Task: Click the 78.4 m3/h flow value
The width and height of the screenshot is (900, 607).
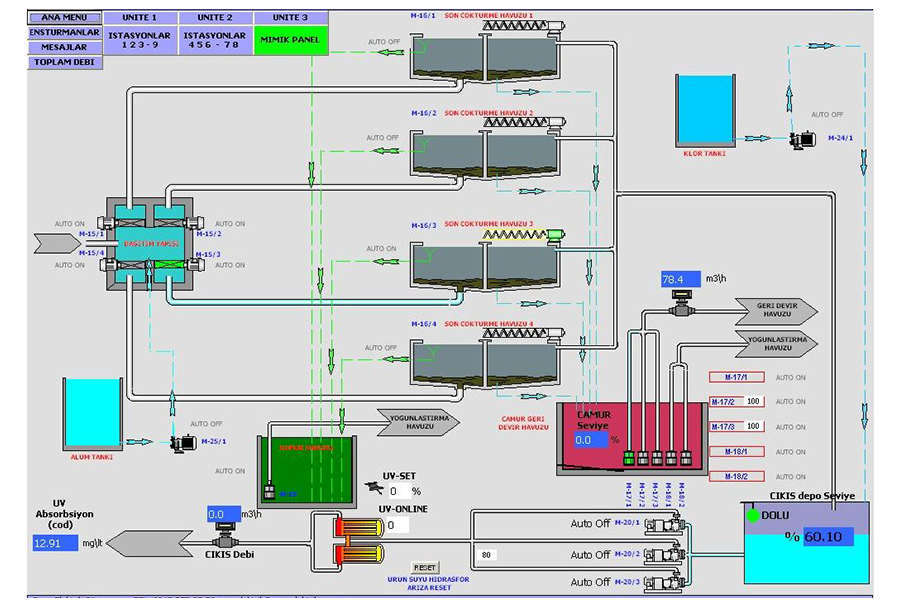Action: 681,279
